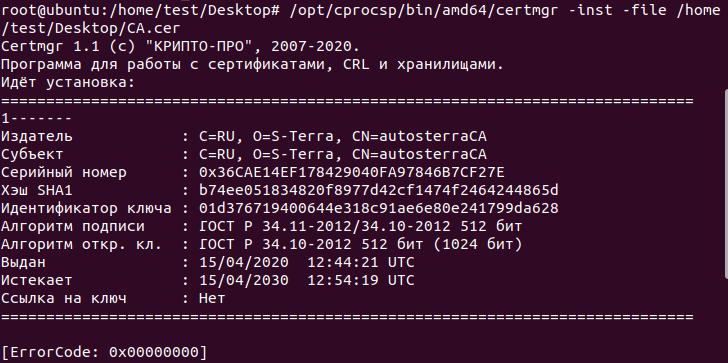Click the Программа для работы description line
This screenshot has height=363, width=728.
(x=252, y=65)
